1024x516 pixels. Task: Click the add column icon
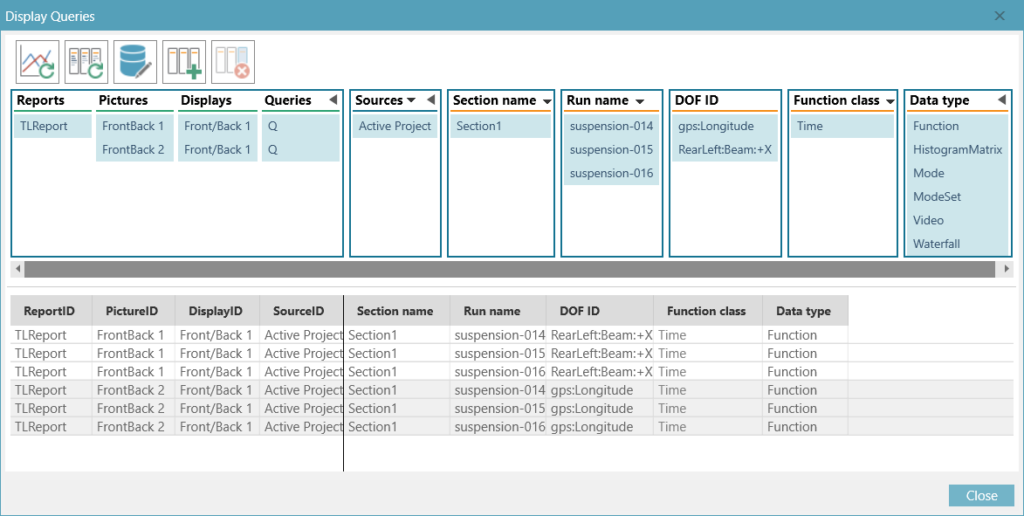tap(184, 62)
